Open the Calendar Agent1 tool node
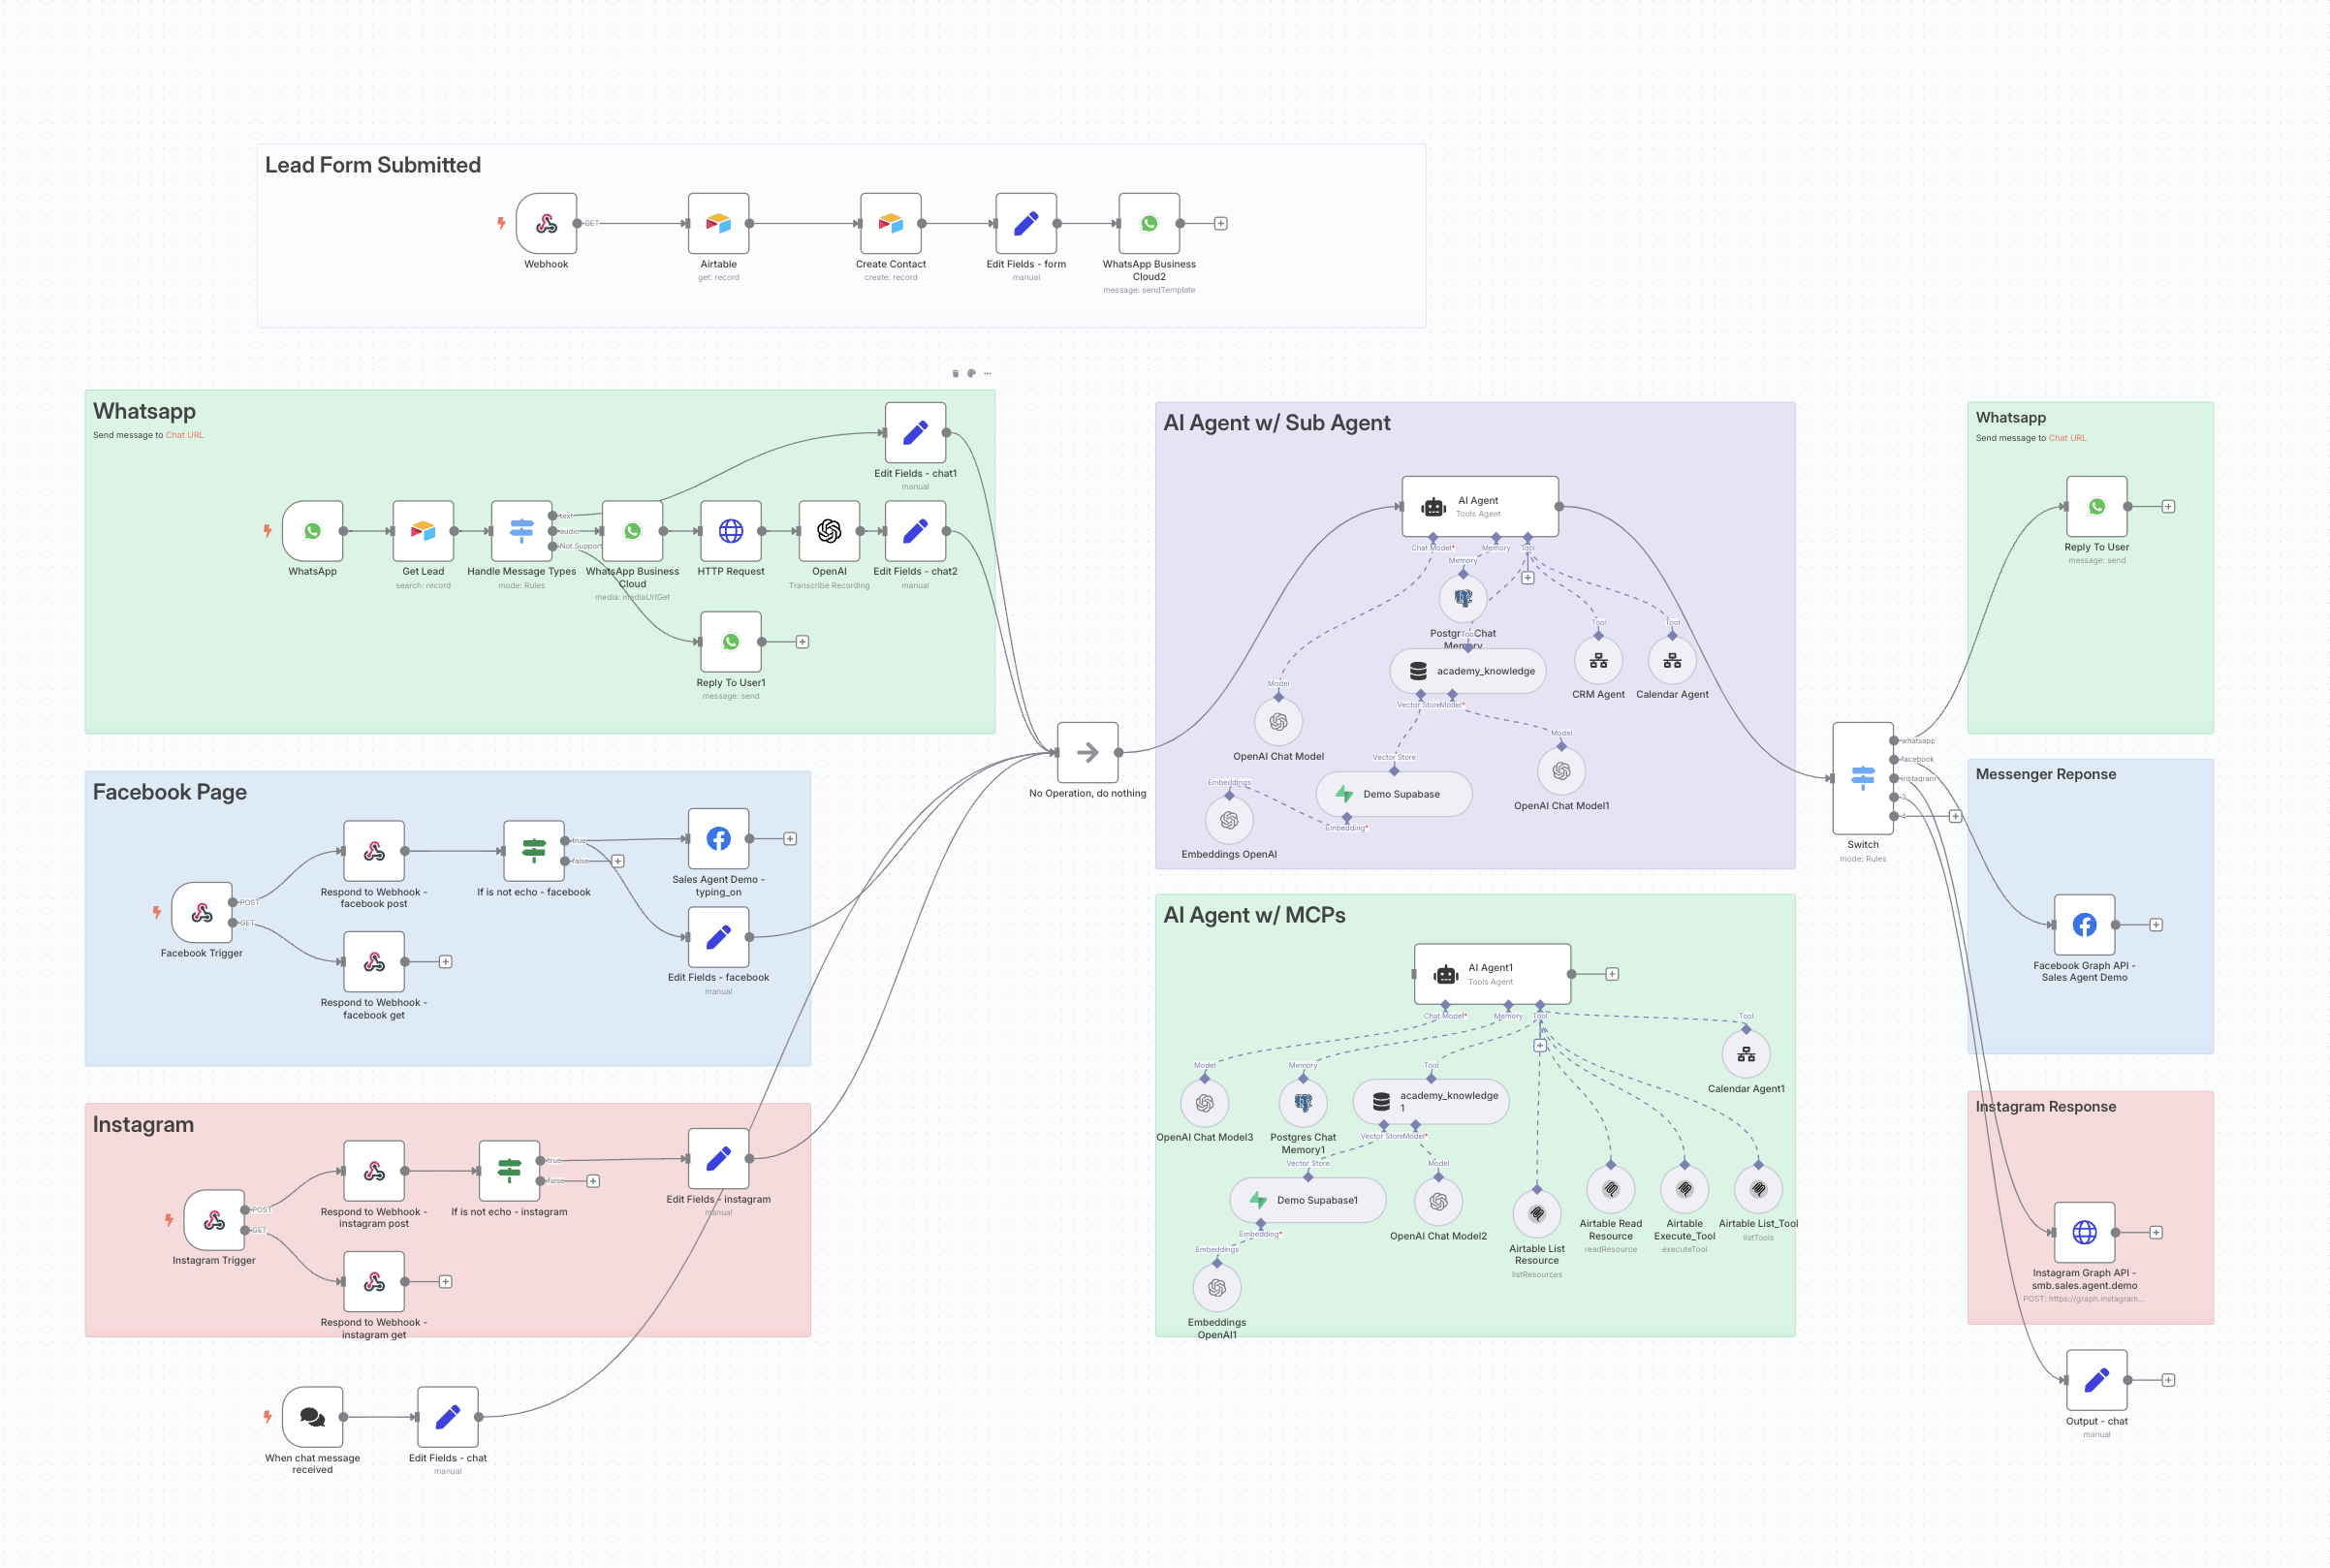2330x1568 pixels. pos(1746,1055)
